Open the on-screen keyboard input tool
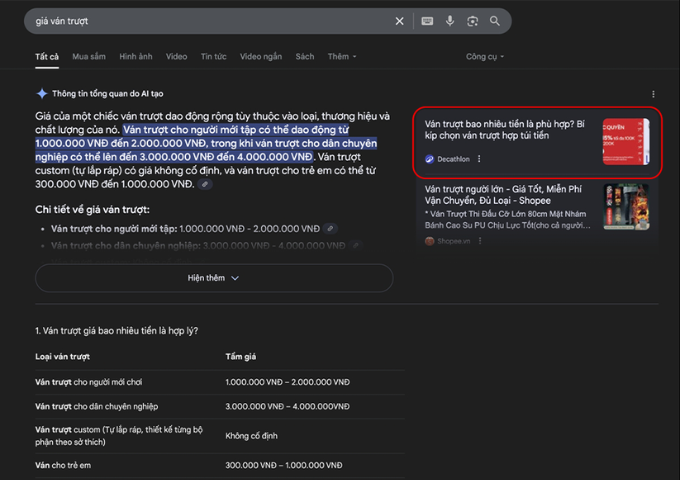680x480 pixels. (x=427, y=21)
